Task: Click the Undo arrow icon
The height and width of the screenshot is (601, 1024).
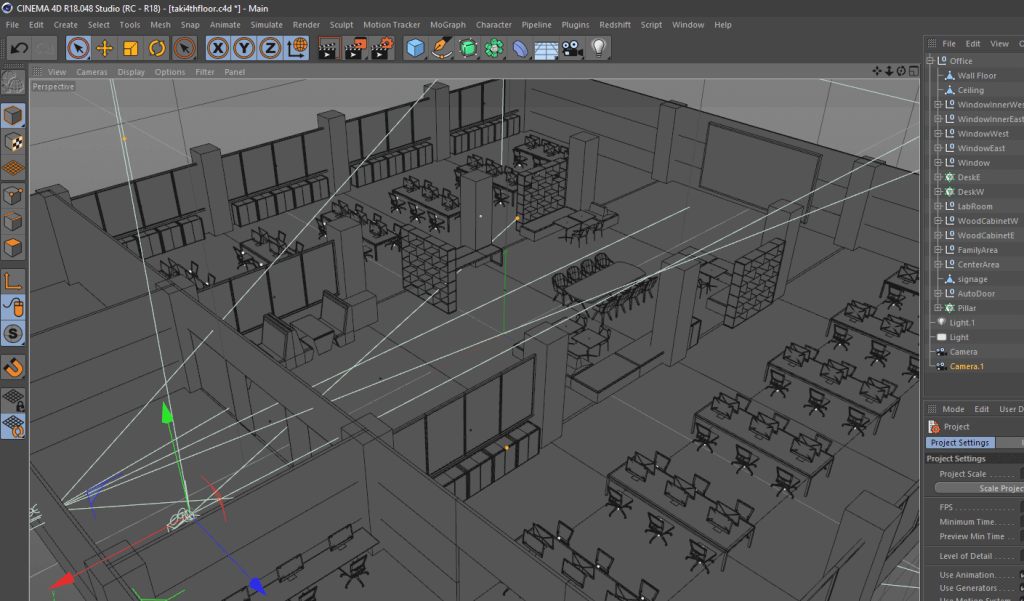Action: [18, 48]
